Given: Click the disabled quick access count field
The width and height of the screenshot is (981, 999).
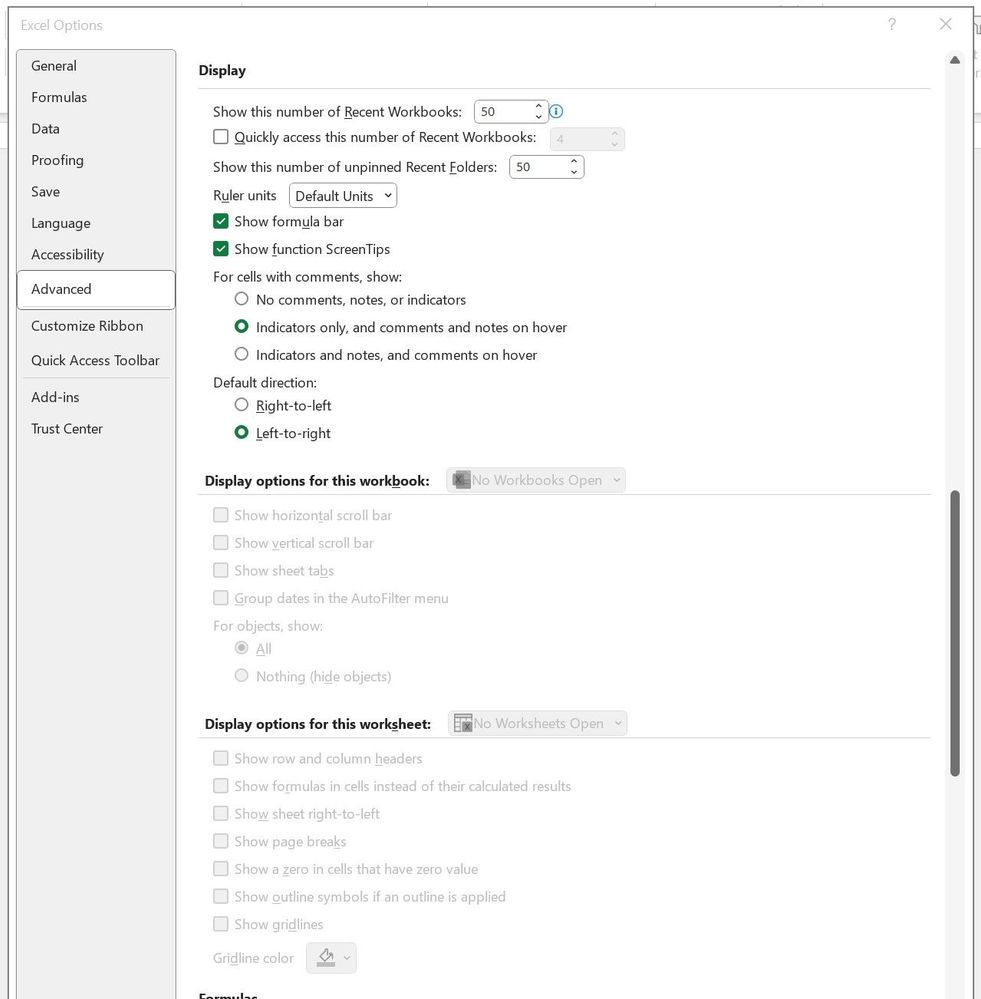Looking at the screenshot, I should point(587,139).
